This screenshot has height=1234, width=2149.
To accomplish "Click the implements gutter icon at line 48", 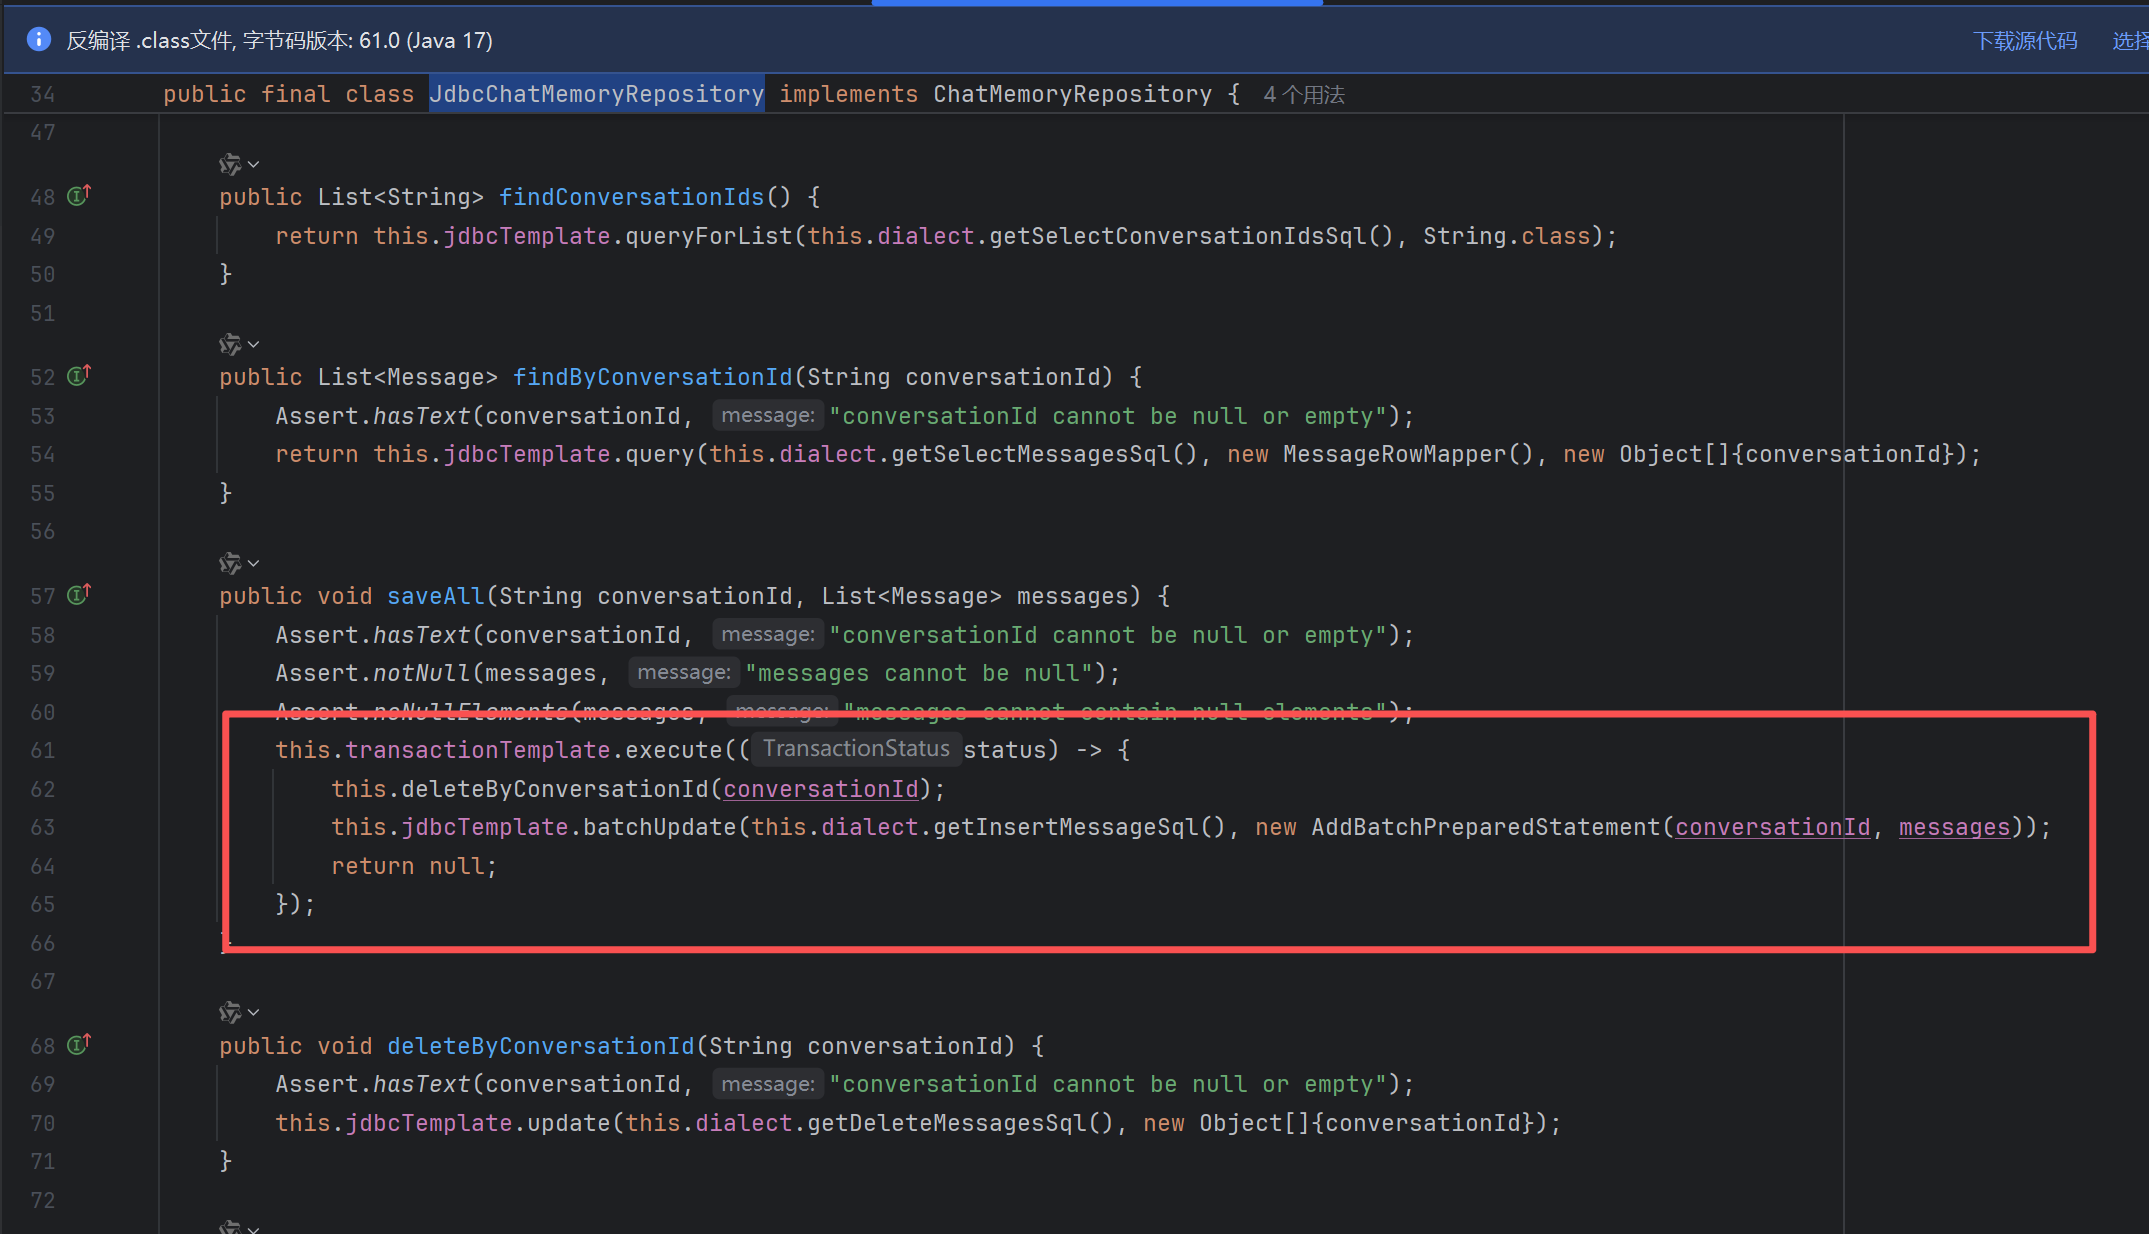I will pos(78,196).
